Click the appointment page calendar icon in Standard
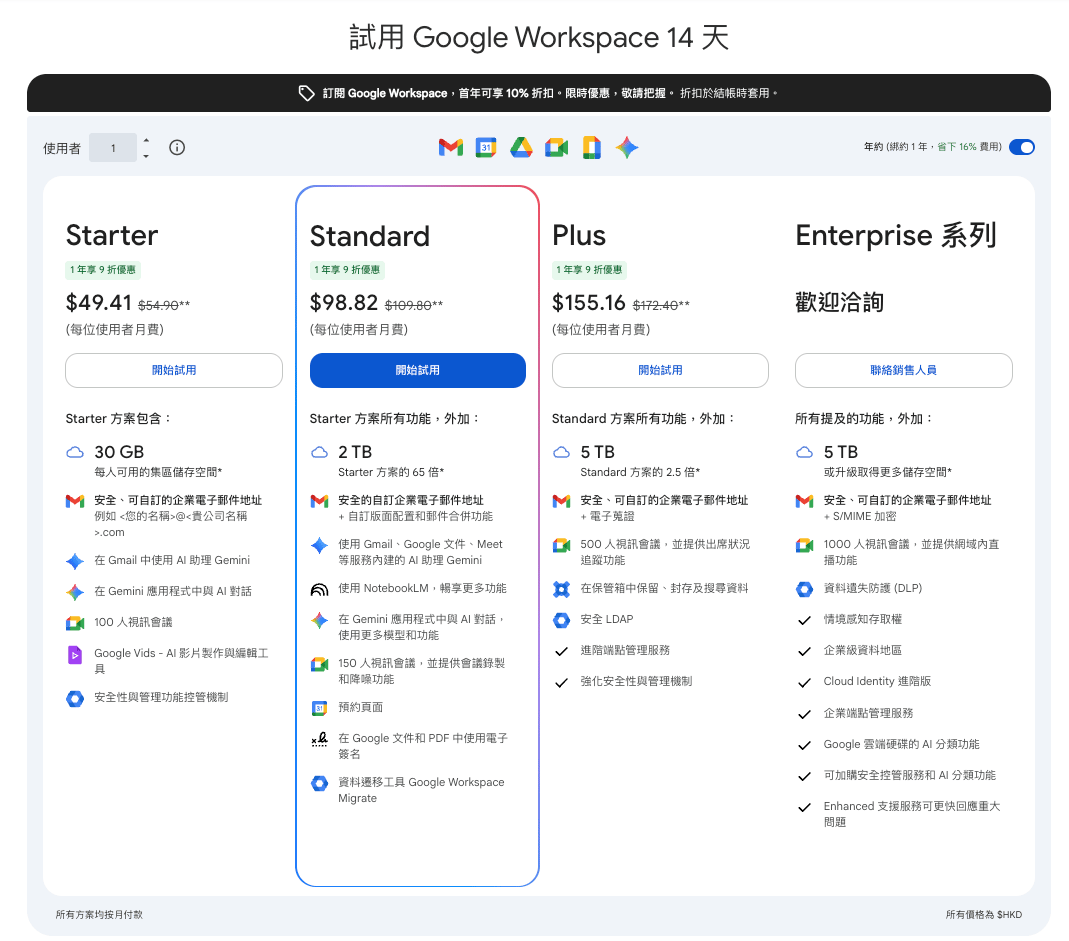The width and height of the screenshot is (1069, 941). [319, 708]
